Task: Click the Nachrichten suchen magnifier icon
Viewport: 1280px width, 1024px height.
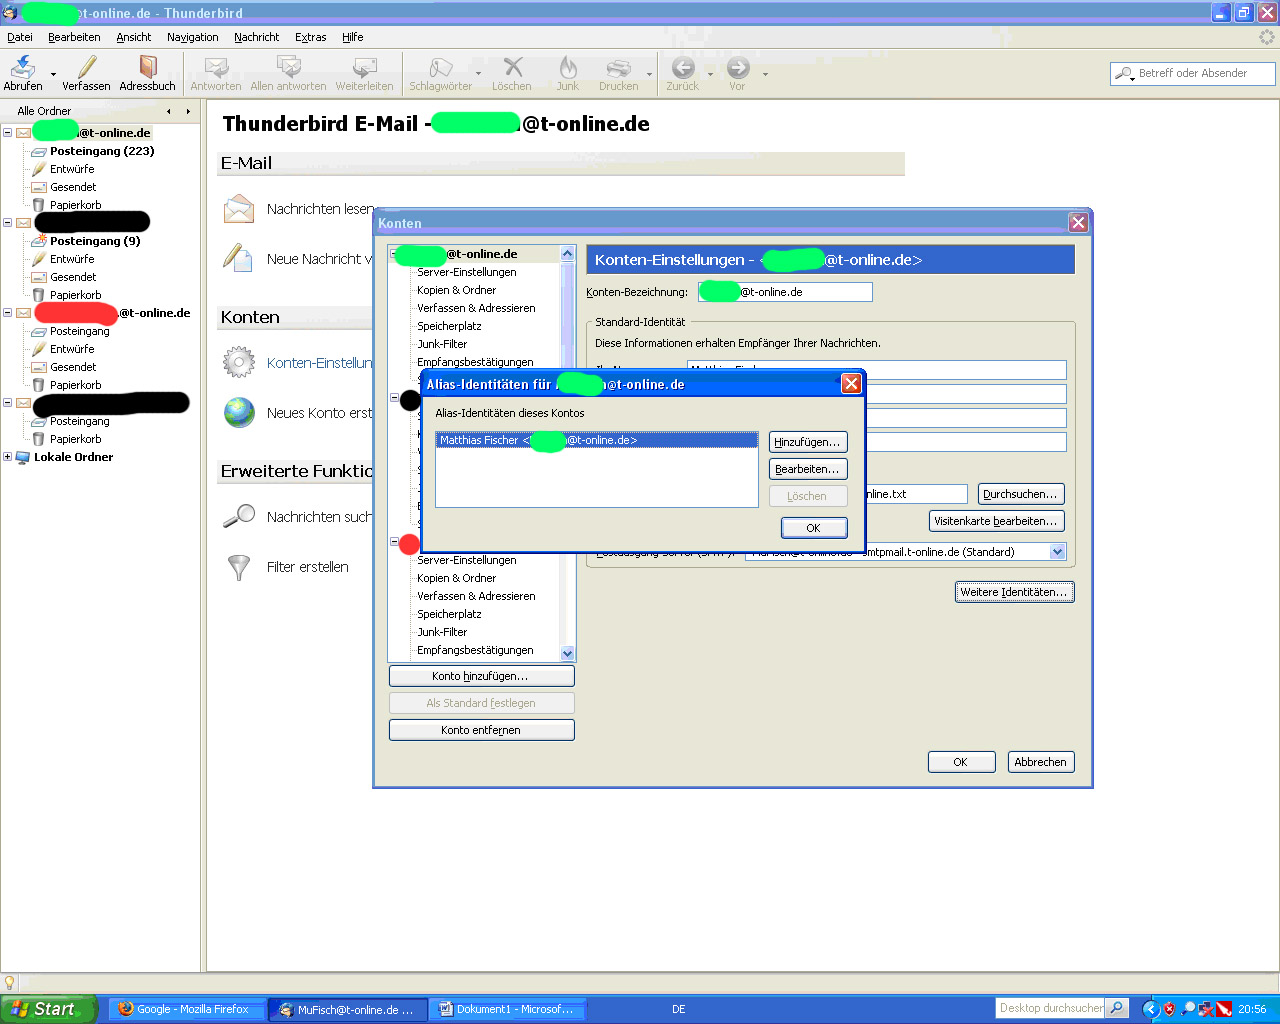Action: (239, 516)
